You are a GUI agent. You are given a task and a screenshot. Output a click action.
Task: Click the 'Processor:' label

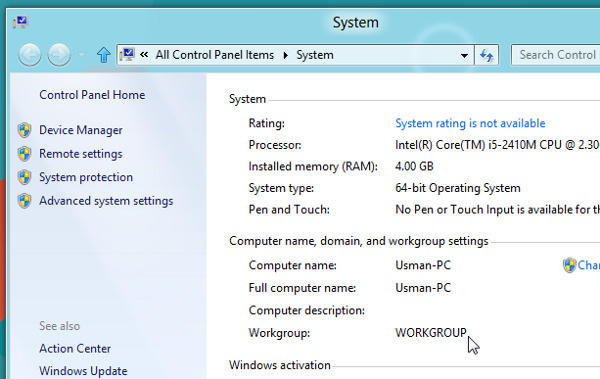(275, 145)
